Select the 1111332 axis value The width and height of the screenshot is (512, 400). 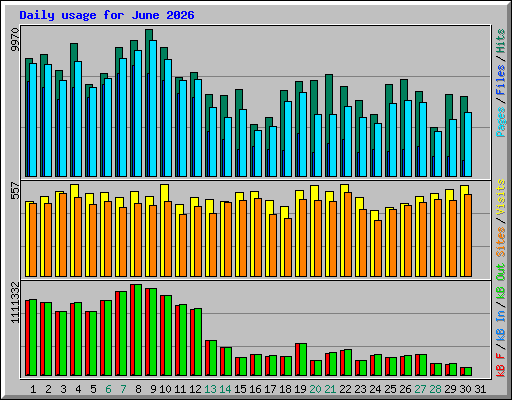coord(15,302)
